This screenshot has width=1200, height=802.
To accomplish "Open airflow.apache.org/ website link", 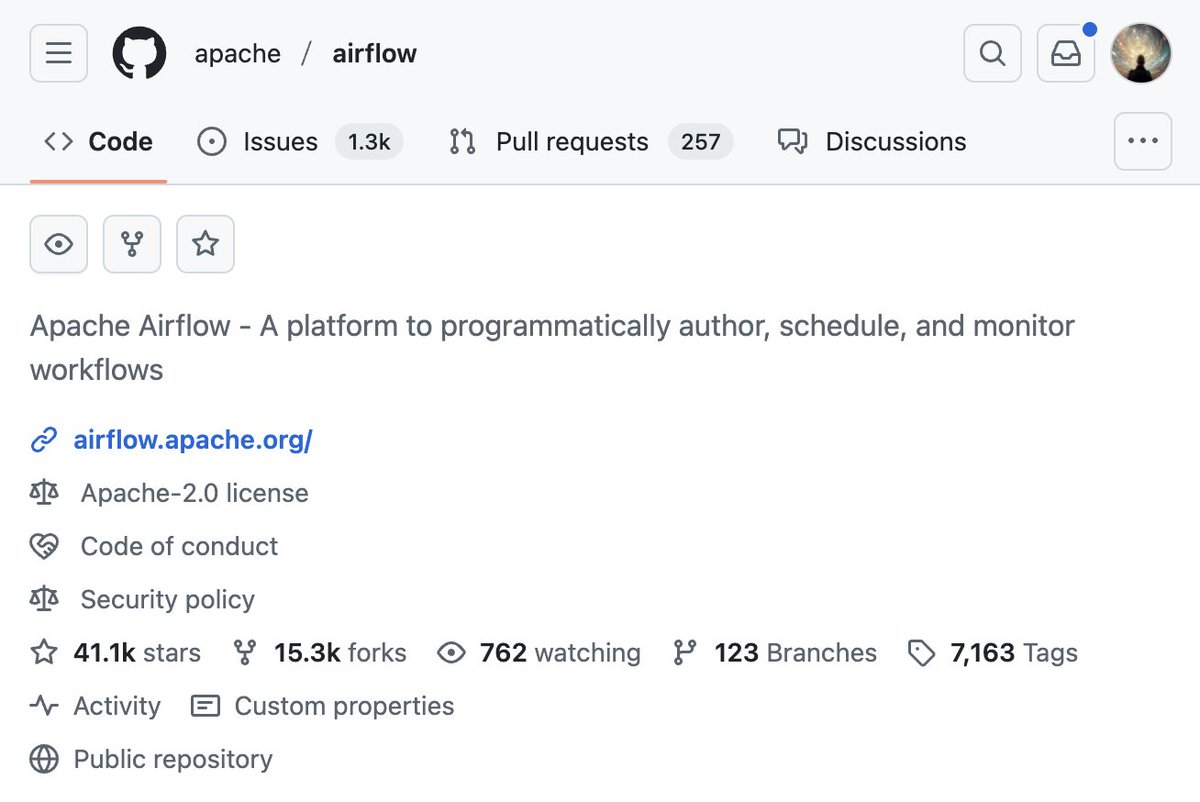I will [x=193, y=440].
